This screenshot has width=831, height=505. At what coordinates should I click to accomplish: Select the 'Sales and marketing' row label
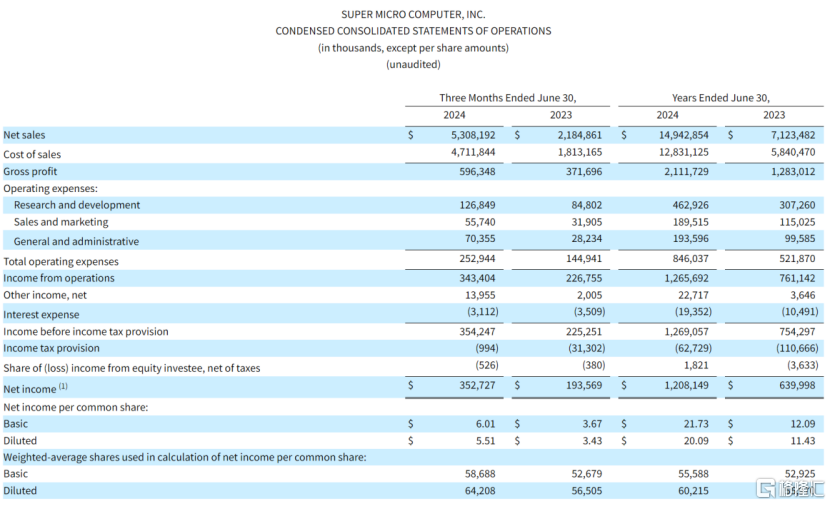tap(61, 222)
